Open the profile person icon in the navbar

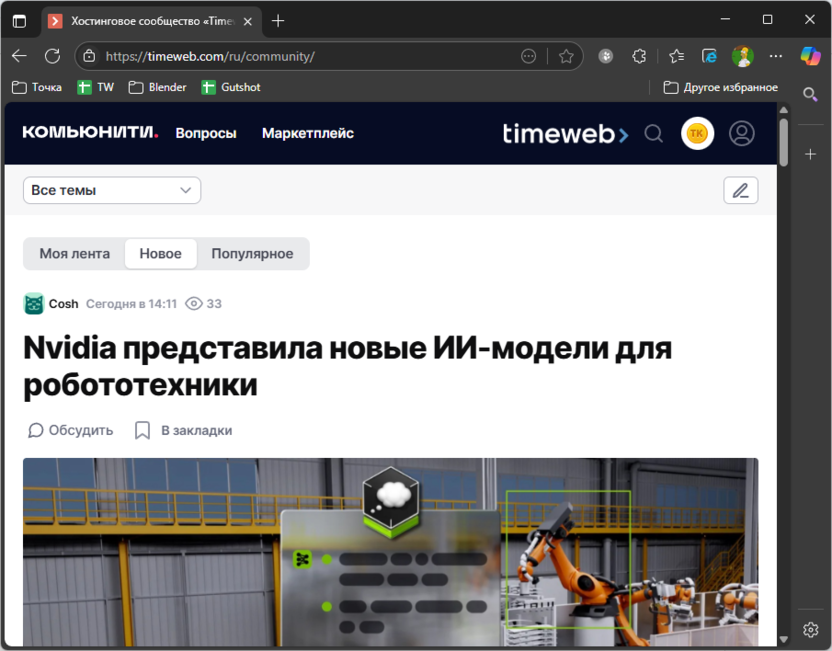click(741, 133)
